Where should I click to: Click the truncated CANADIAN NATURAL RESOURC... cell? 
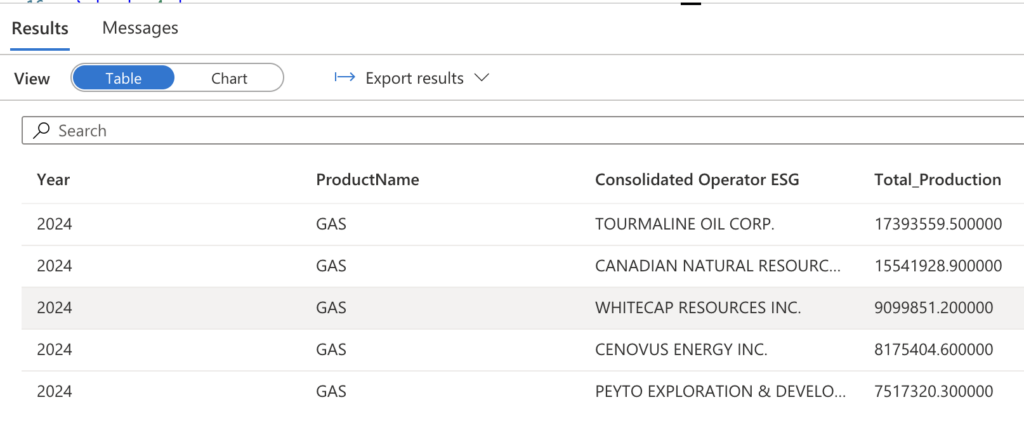717,267
